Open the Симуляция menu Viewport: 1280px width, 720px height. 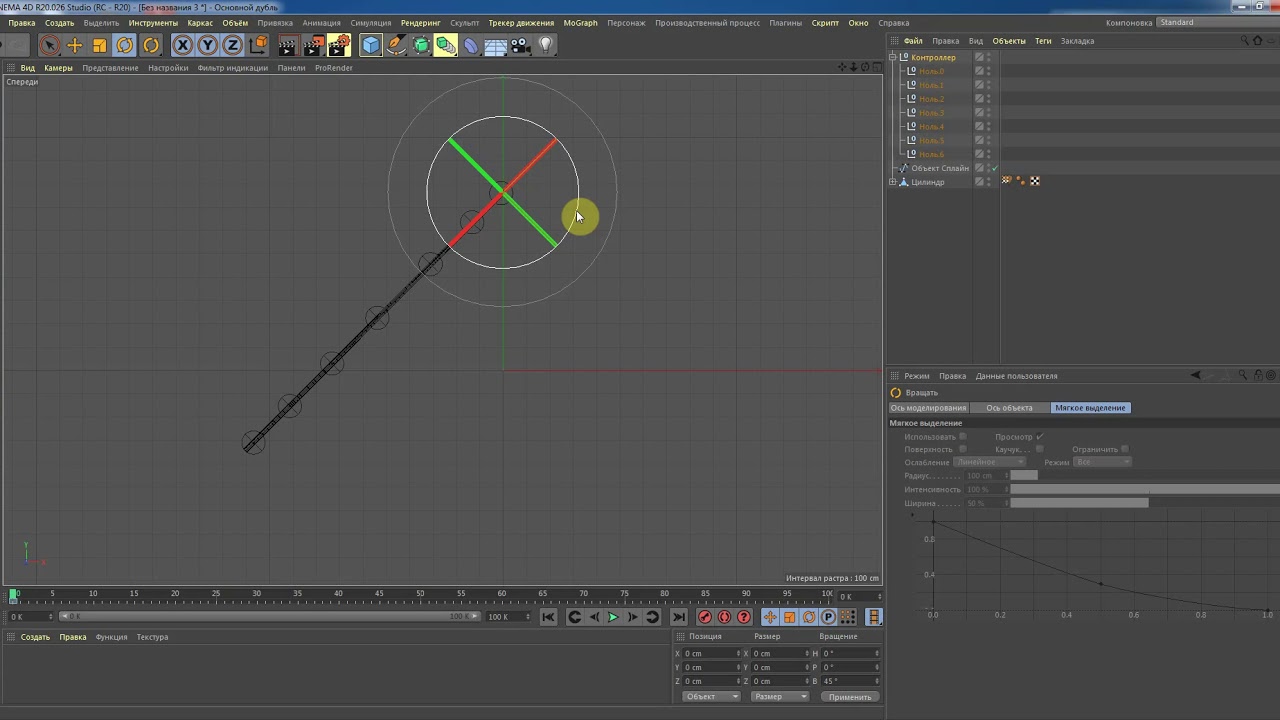[371, 23]
